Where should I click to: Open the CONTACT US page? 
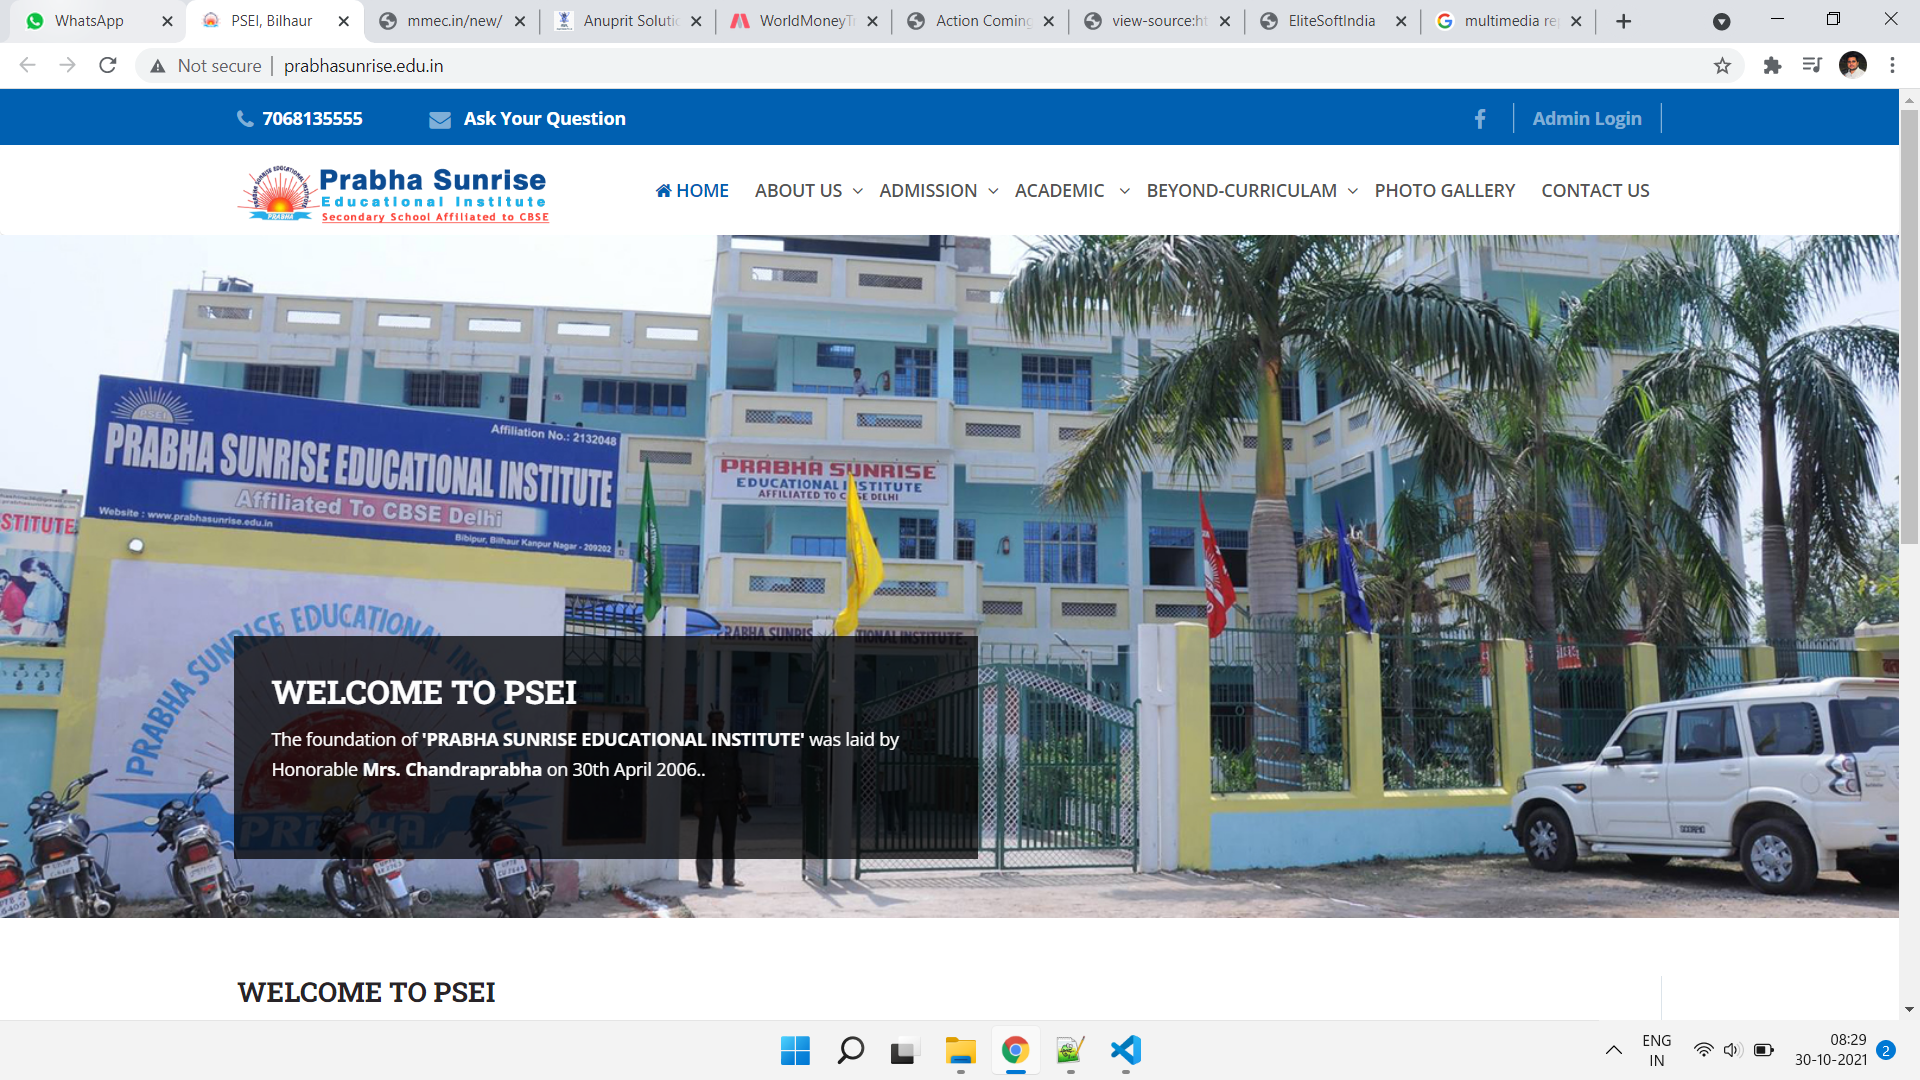1595,191
